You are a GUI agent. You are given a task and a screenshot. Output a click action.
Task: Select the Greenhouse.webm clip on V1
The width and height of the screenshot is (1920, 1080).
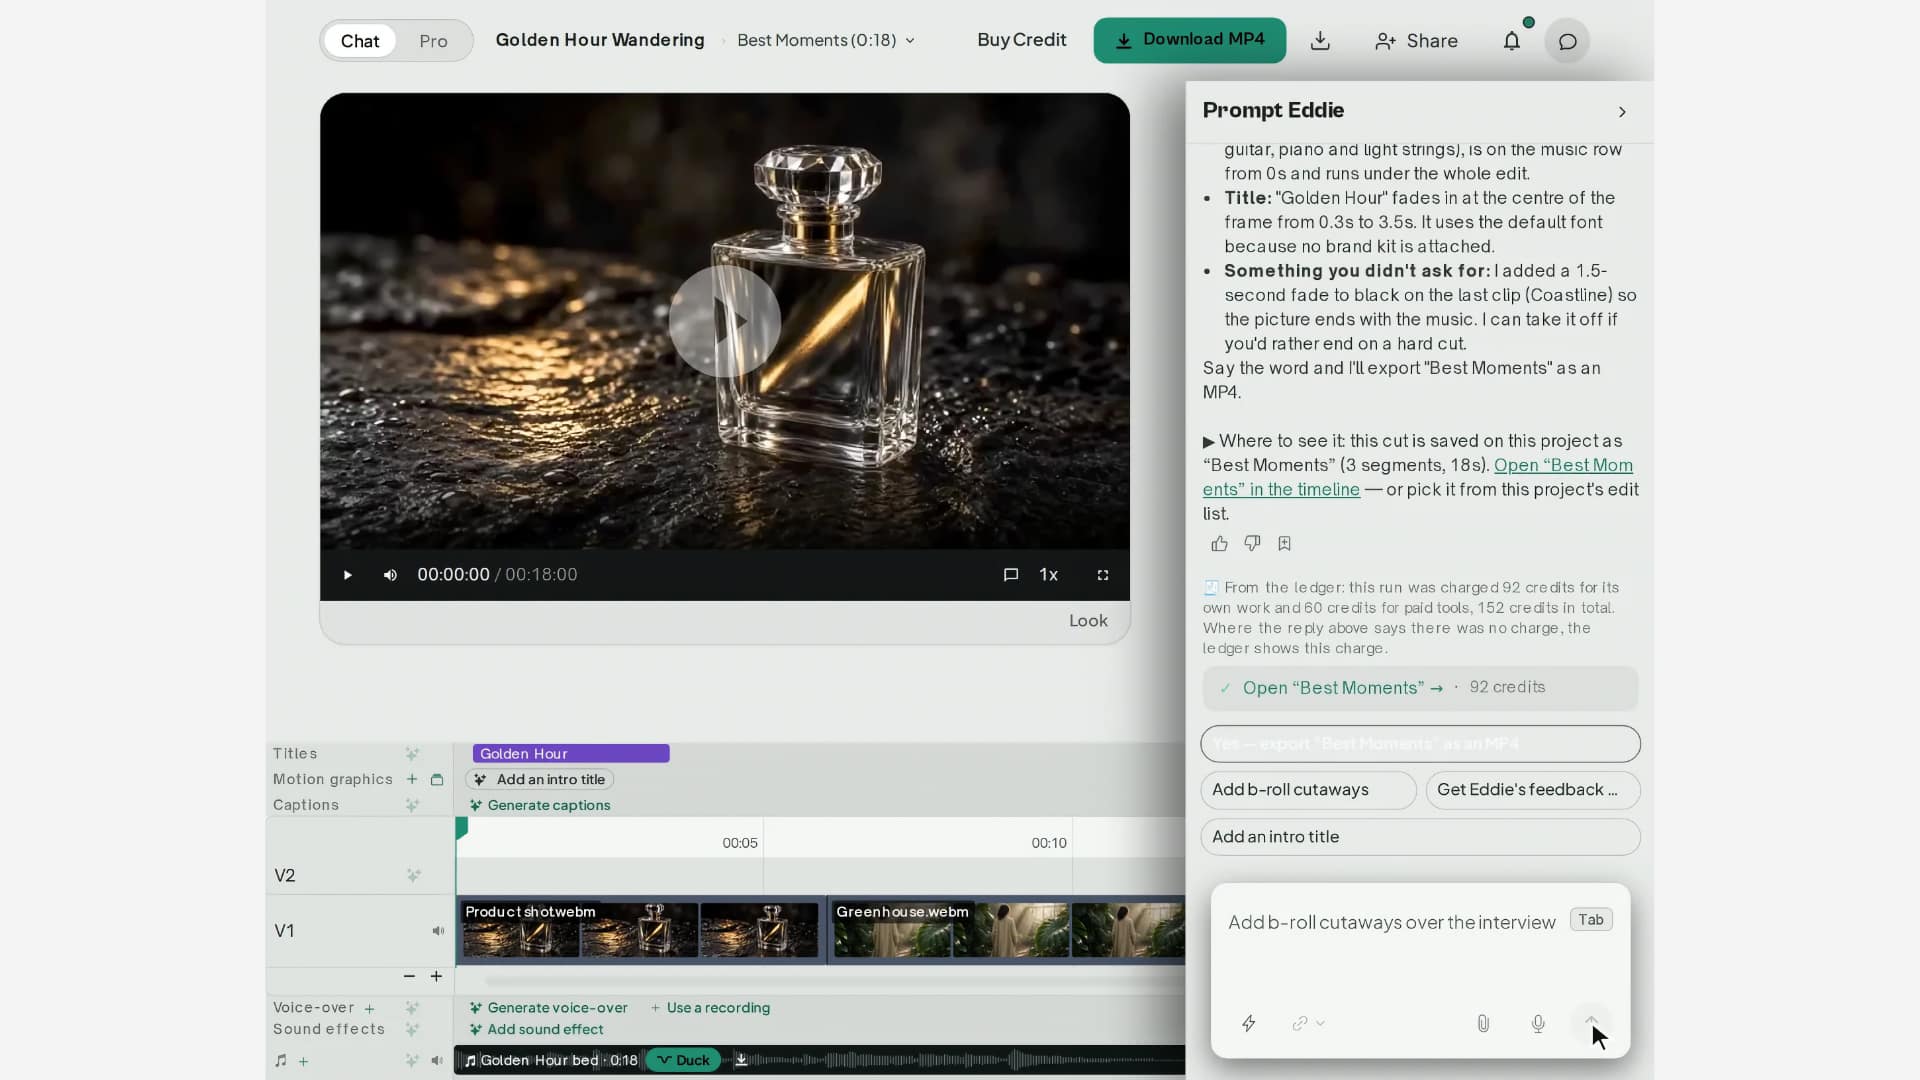coord(1007,930)
